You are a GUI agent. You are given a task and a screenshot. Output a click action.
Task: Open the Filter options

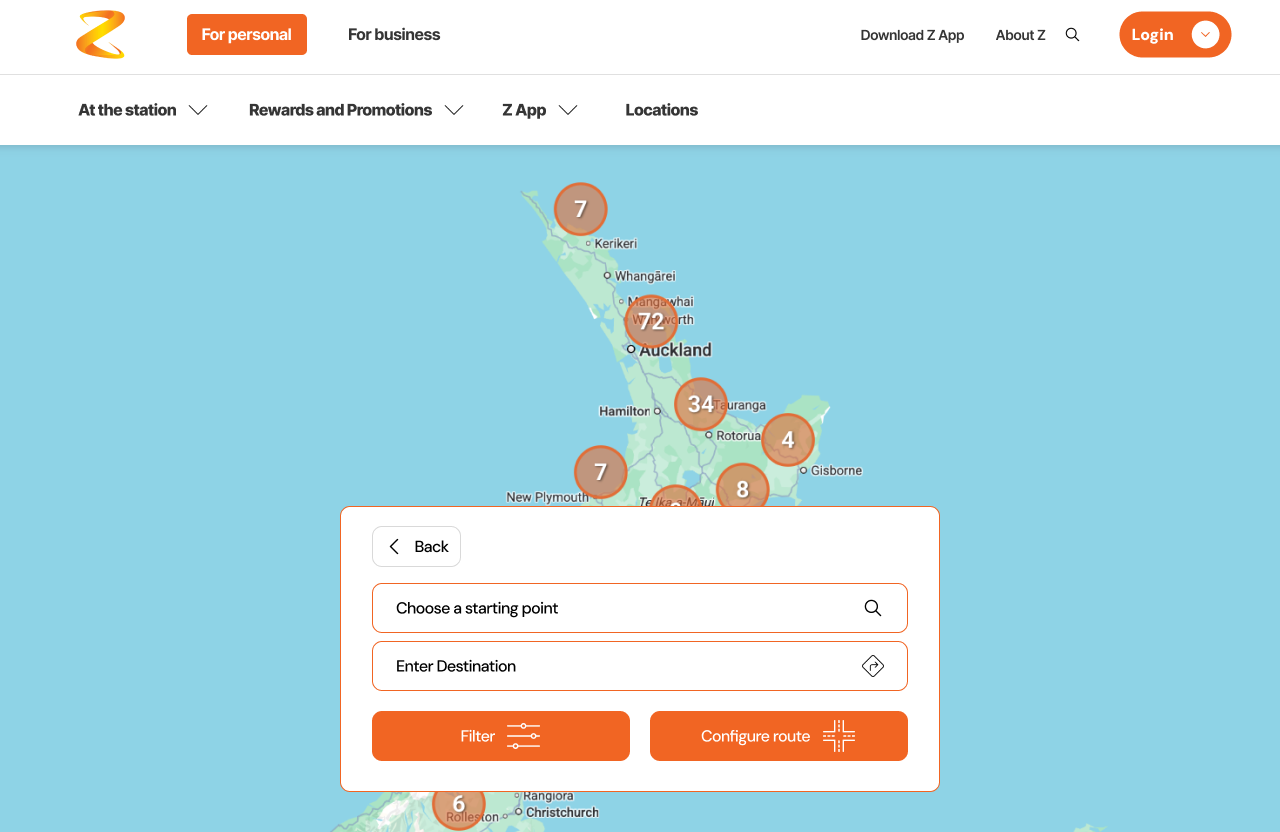coord(501,736)
